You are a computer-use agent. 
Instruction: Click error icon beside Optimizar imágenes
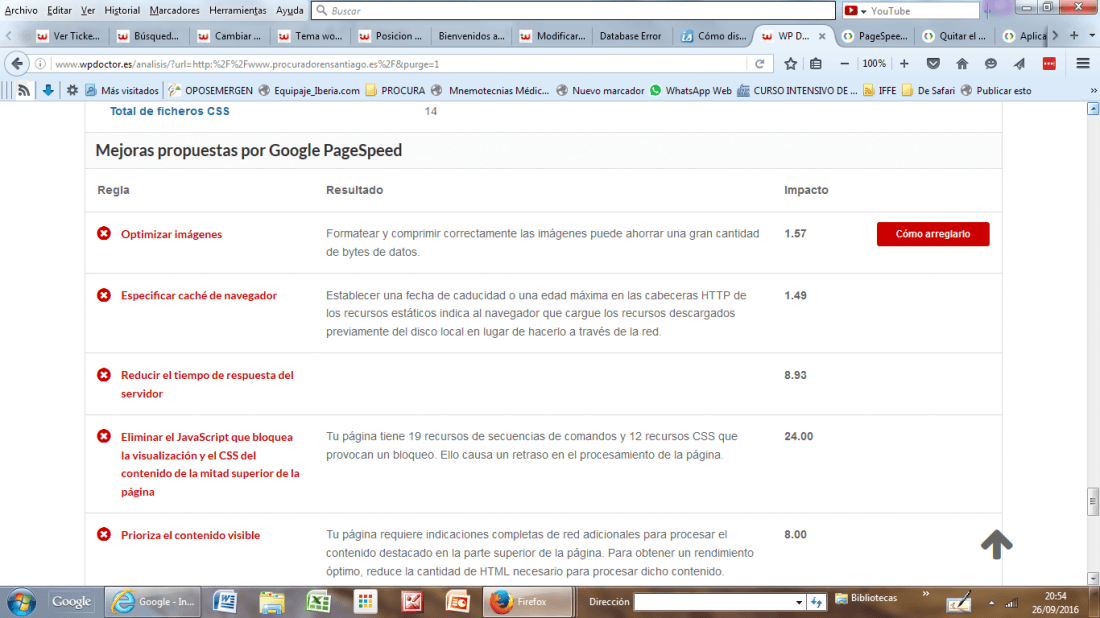coord(104,234)
